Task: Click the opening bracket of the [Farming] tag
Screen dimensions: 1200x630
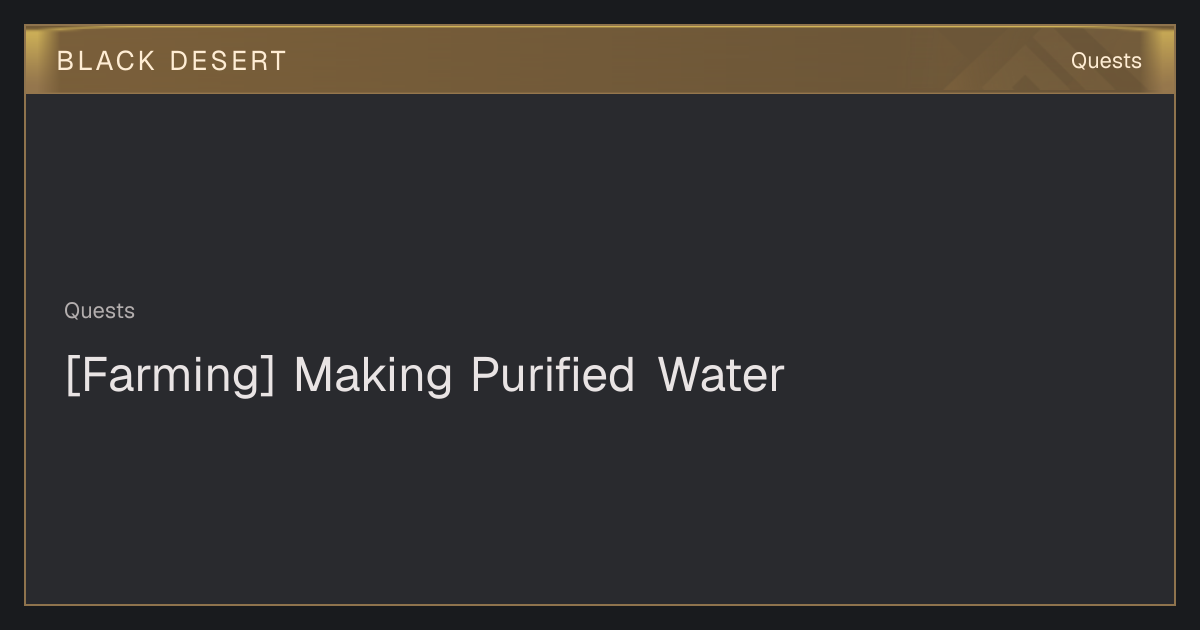Action: (71, 376)
